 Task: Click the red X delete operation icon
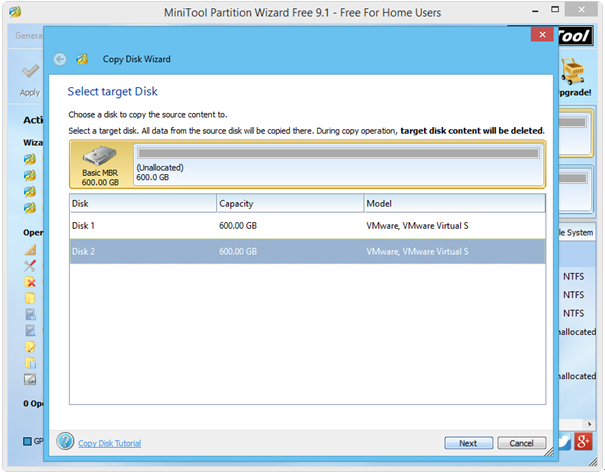click(30, 282)
